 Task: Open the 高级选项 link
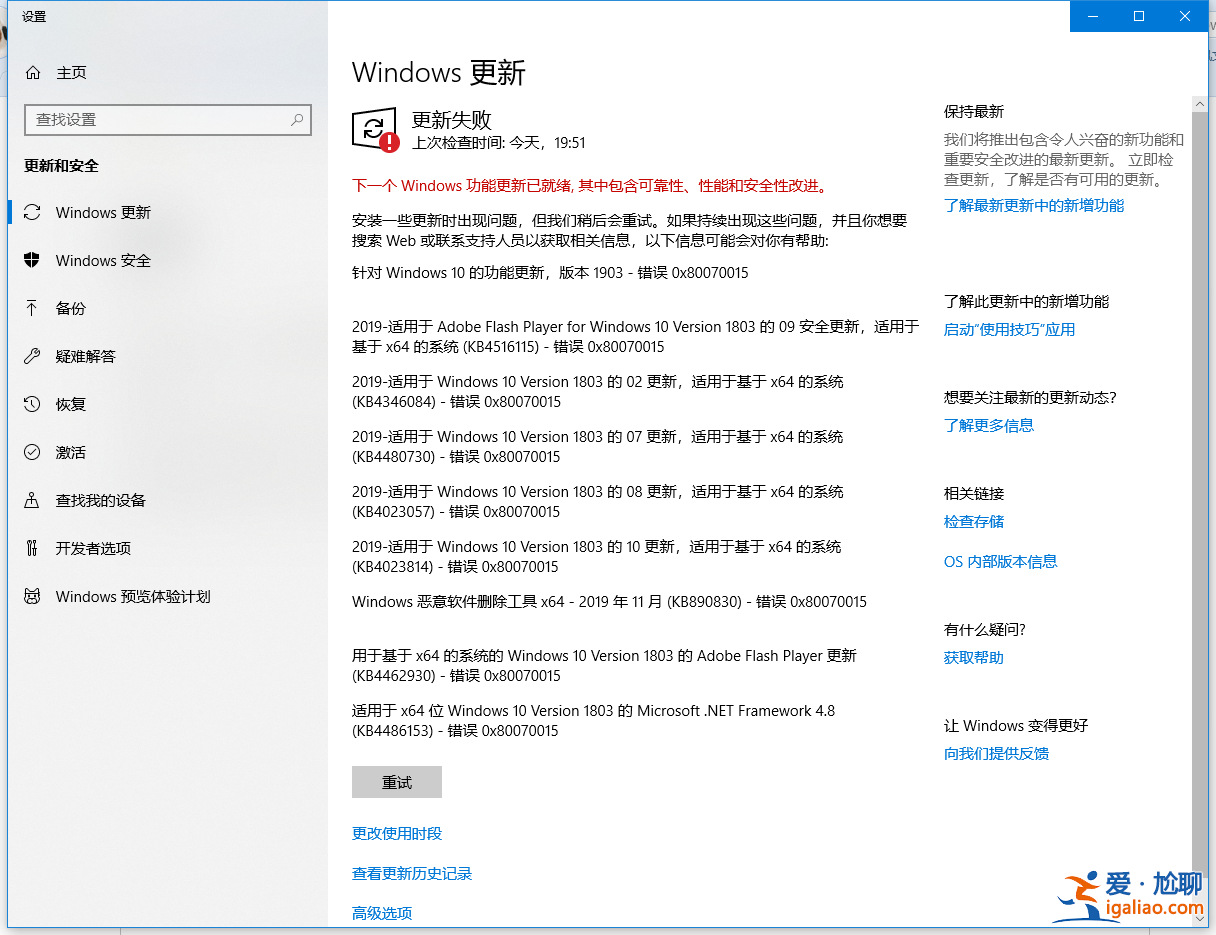[x=382, y=914]
